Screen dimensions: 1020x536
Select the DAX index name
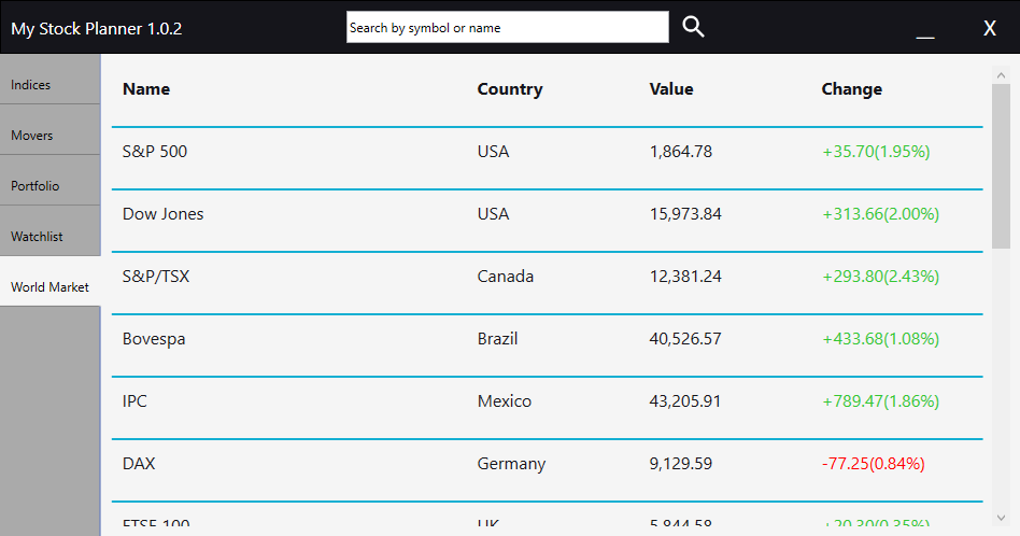click(x=139, y=464)
